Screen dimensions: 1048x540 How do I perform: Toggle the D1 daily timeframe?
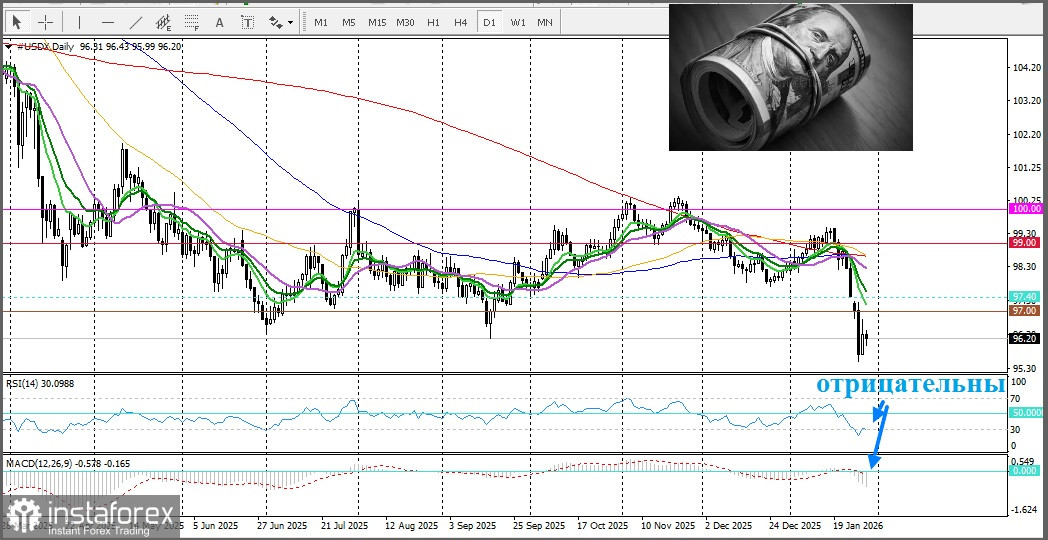[489, 22]
